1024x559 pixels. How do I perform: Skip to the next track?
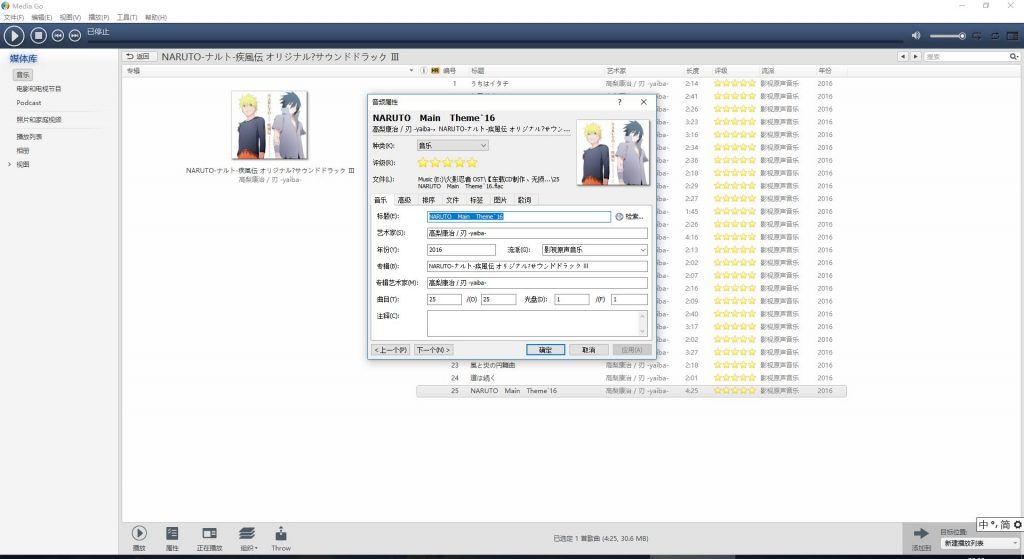[75, 35]
